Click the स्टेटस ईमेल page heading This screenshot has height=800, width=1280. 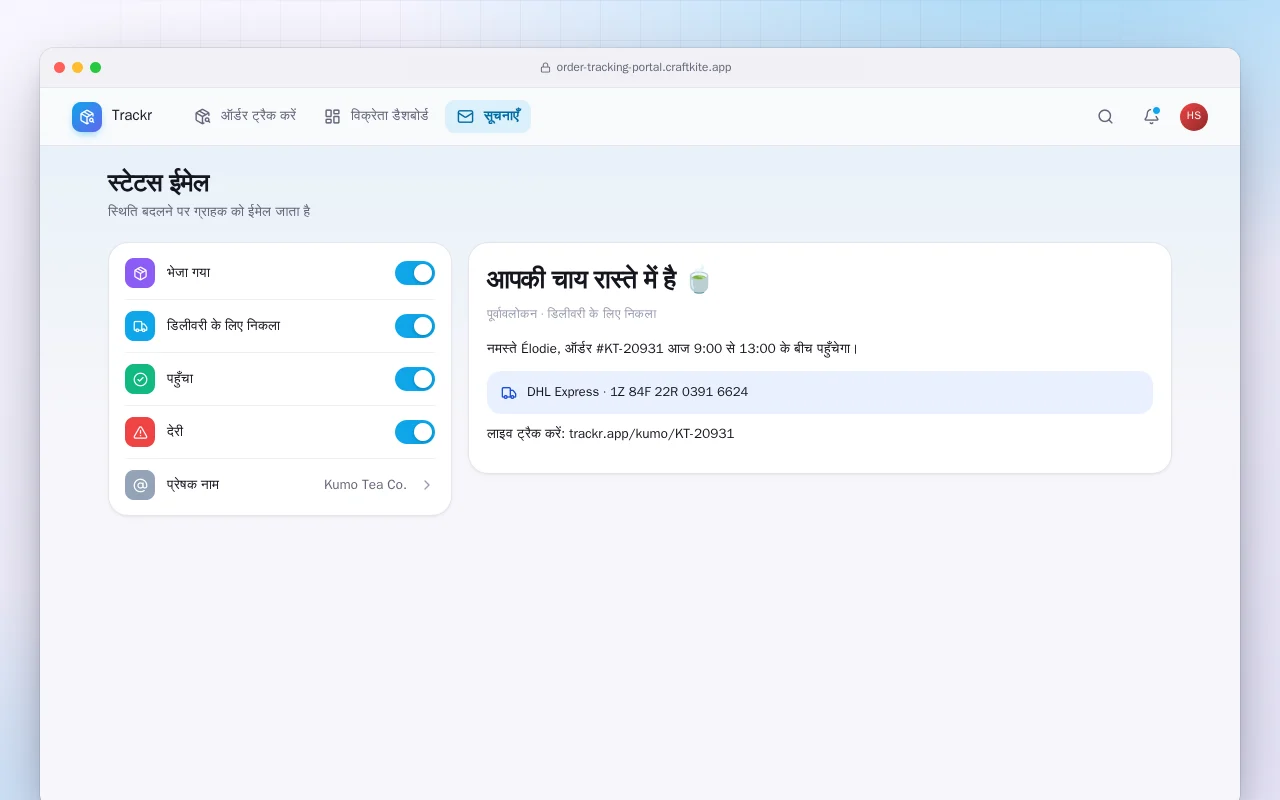click(x=159, y=183)
